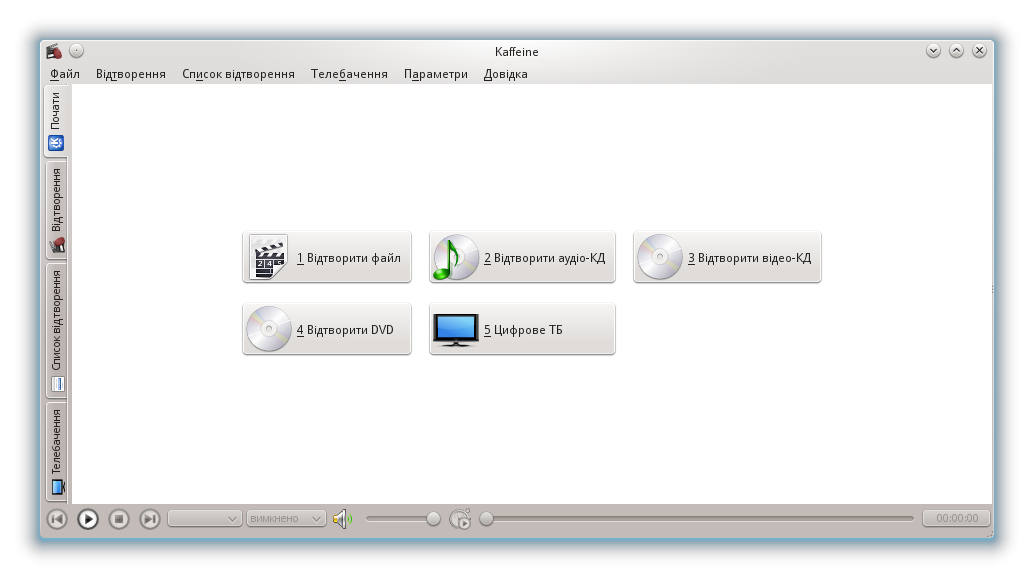Click the round pin button in title bar
The height and width of the screenshot is (578, 1034).
click(x=76, y=51)
